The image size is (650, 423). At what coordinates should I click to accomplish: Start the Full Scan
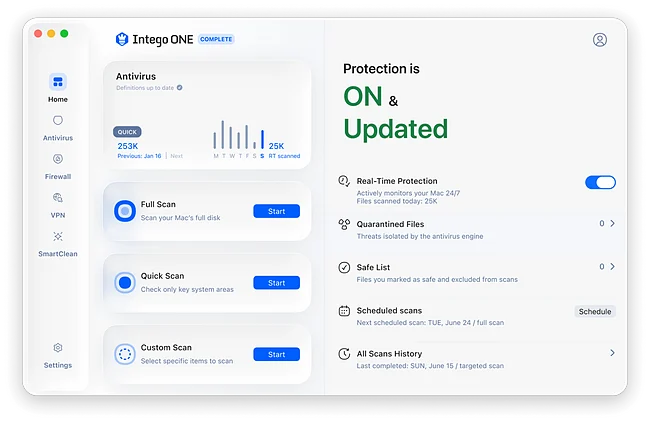(276, 211)
